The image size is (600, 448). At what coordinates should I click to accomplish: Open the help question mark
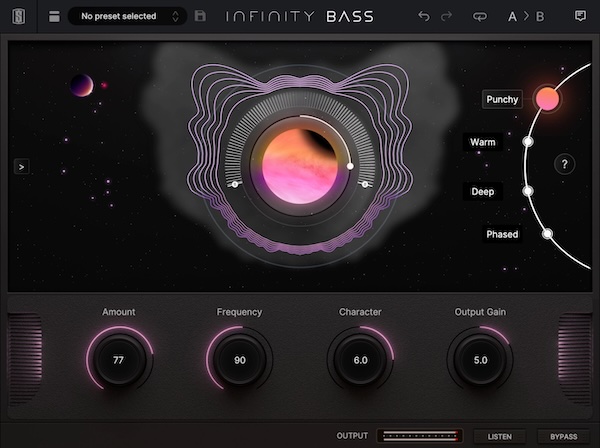564,165
